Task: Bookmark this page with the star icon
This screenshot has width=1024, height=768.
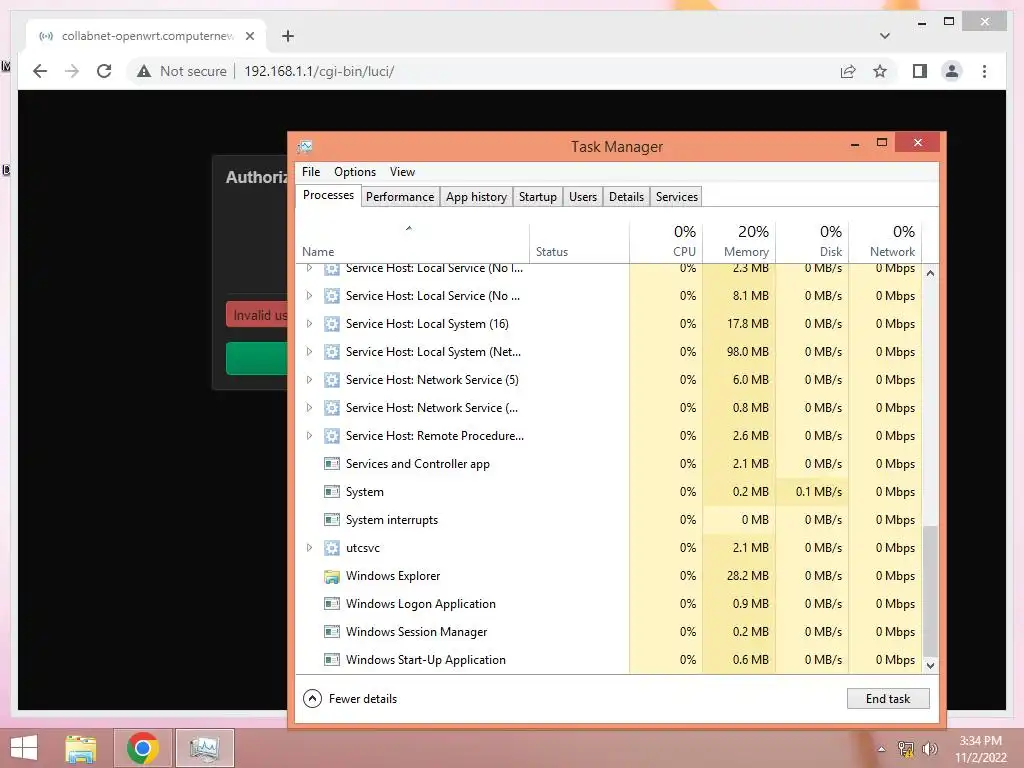Action: 880,71
